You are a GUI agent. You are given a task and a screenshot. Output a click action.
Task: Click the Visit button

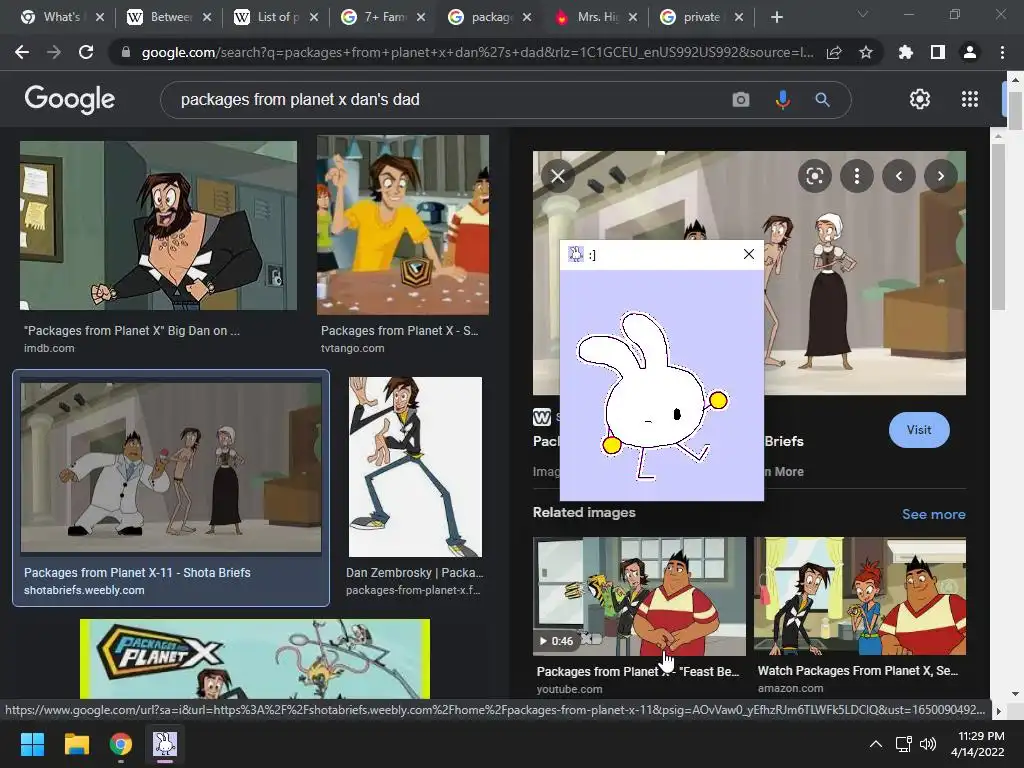click(x=919, y=430)
